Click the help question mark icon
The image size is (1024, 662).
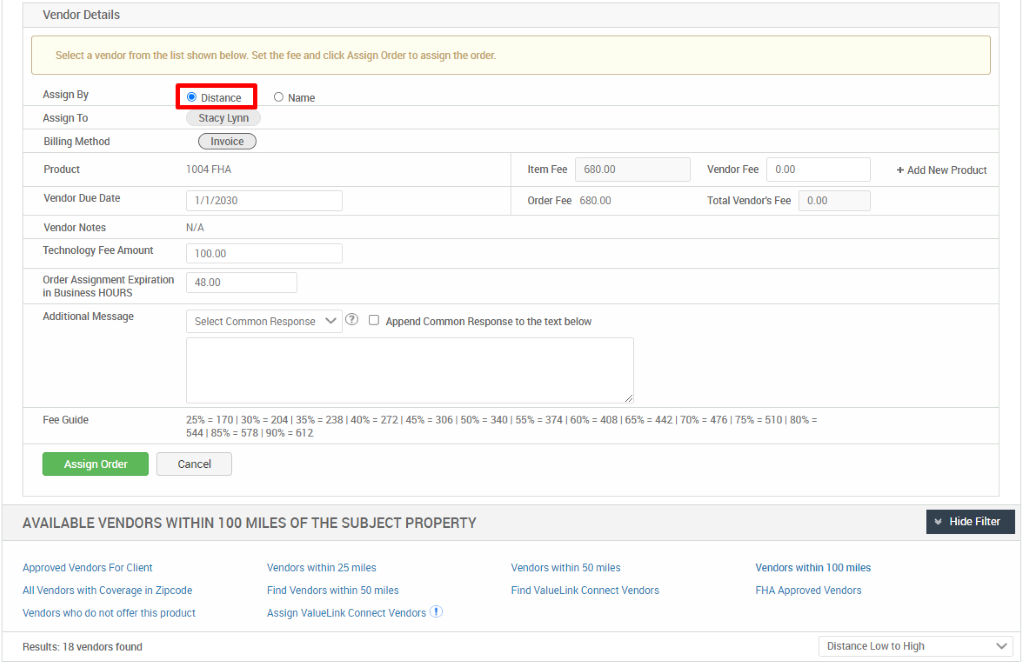tap(351, 319)
